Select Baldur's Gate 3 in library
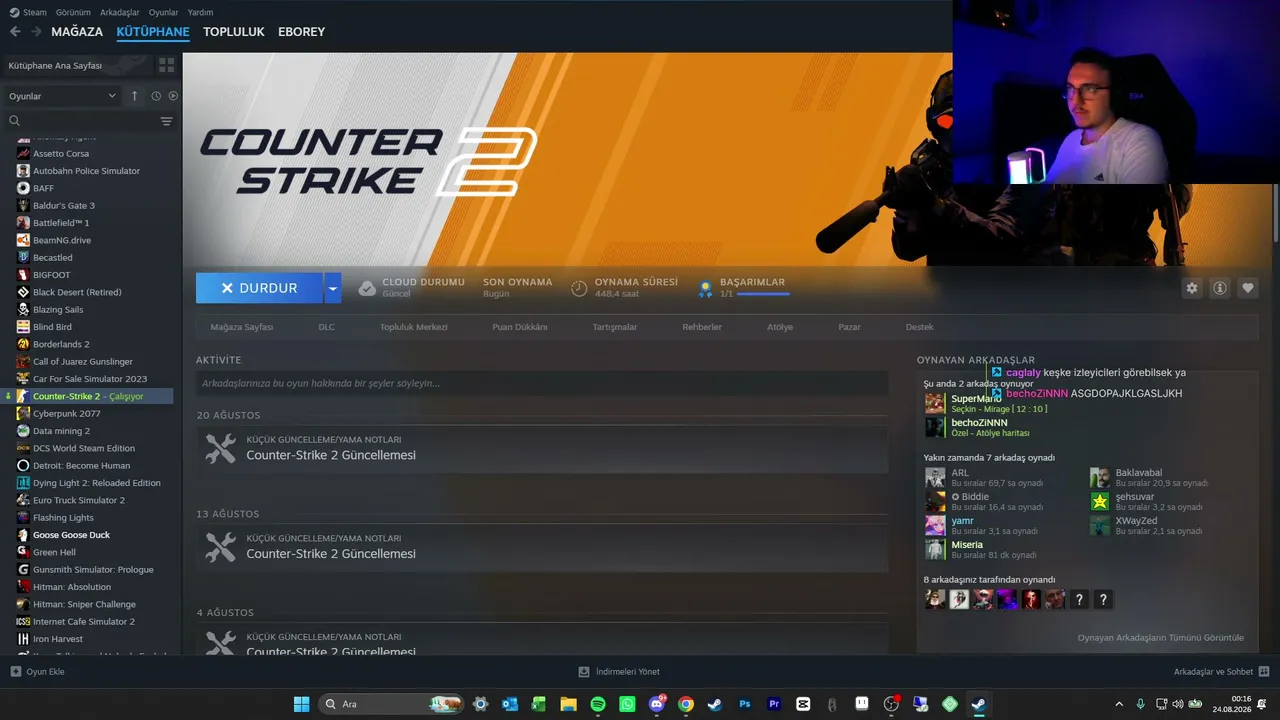The image size is (1280, 720). coord(64,206)
